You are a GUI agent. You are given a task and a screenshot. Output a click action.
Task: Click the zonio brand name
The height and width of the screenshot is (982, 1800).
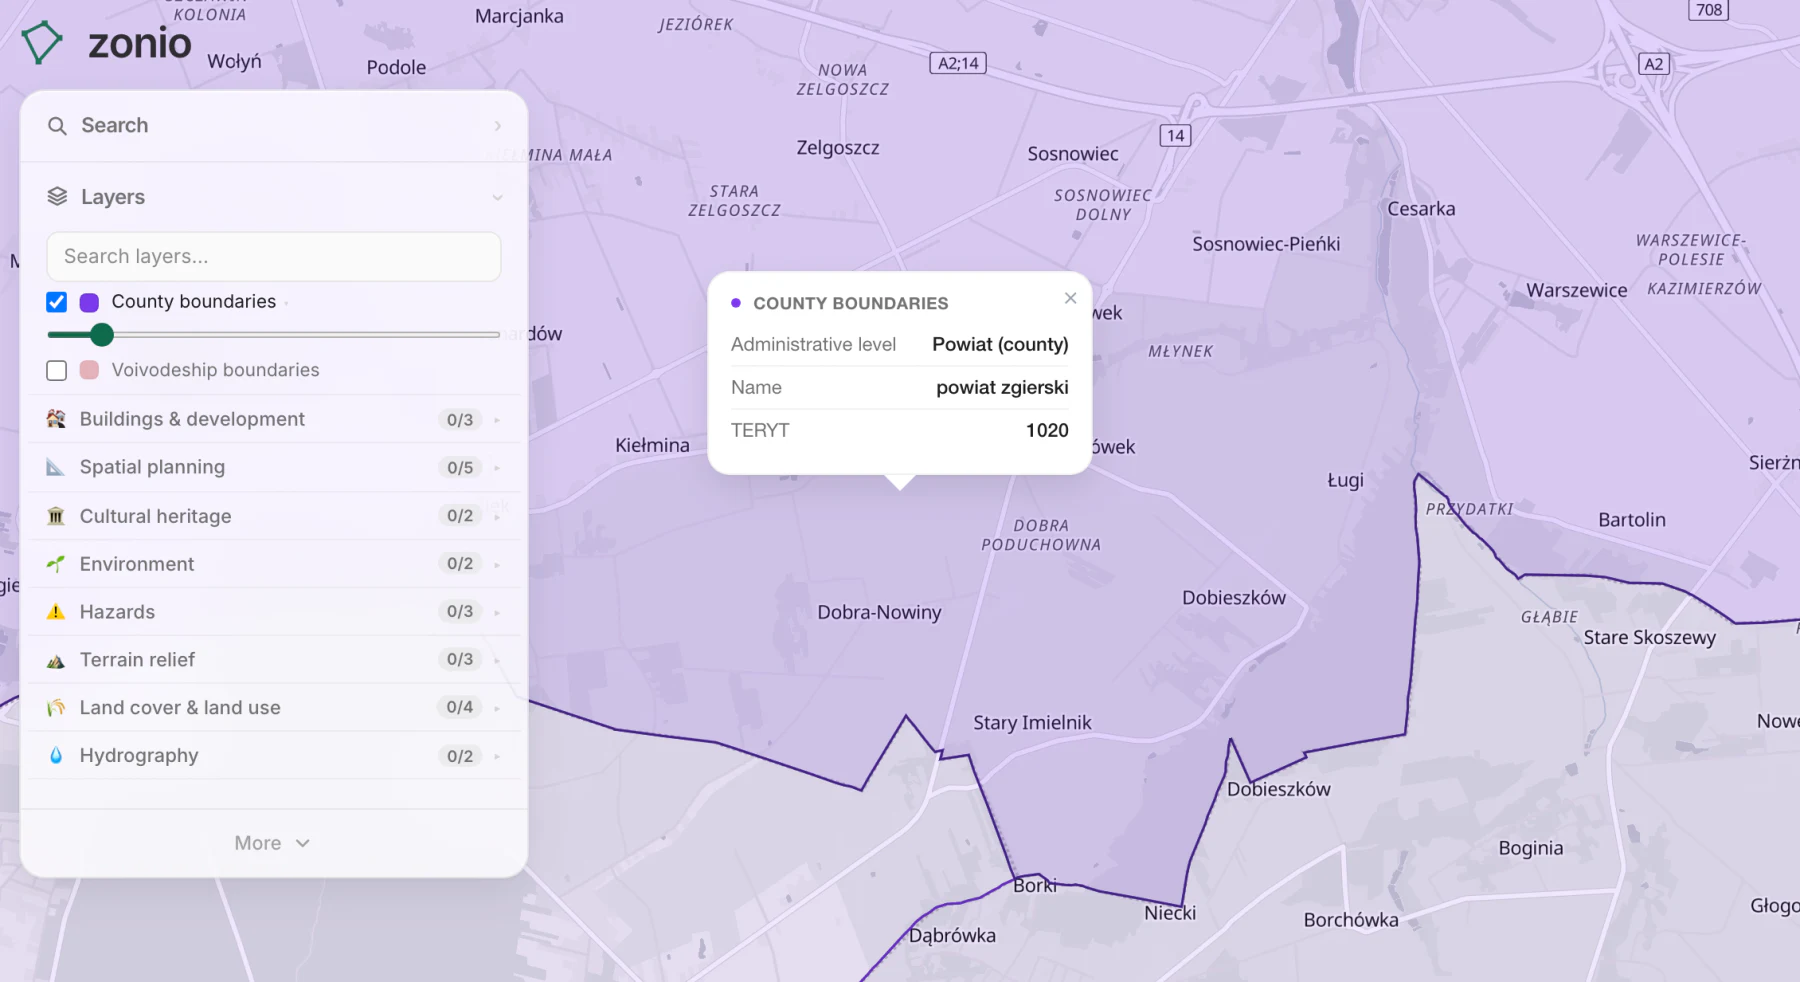pos(140,43)
